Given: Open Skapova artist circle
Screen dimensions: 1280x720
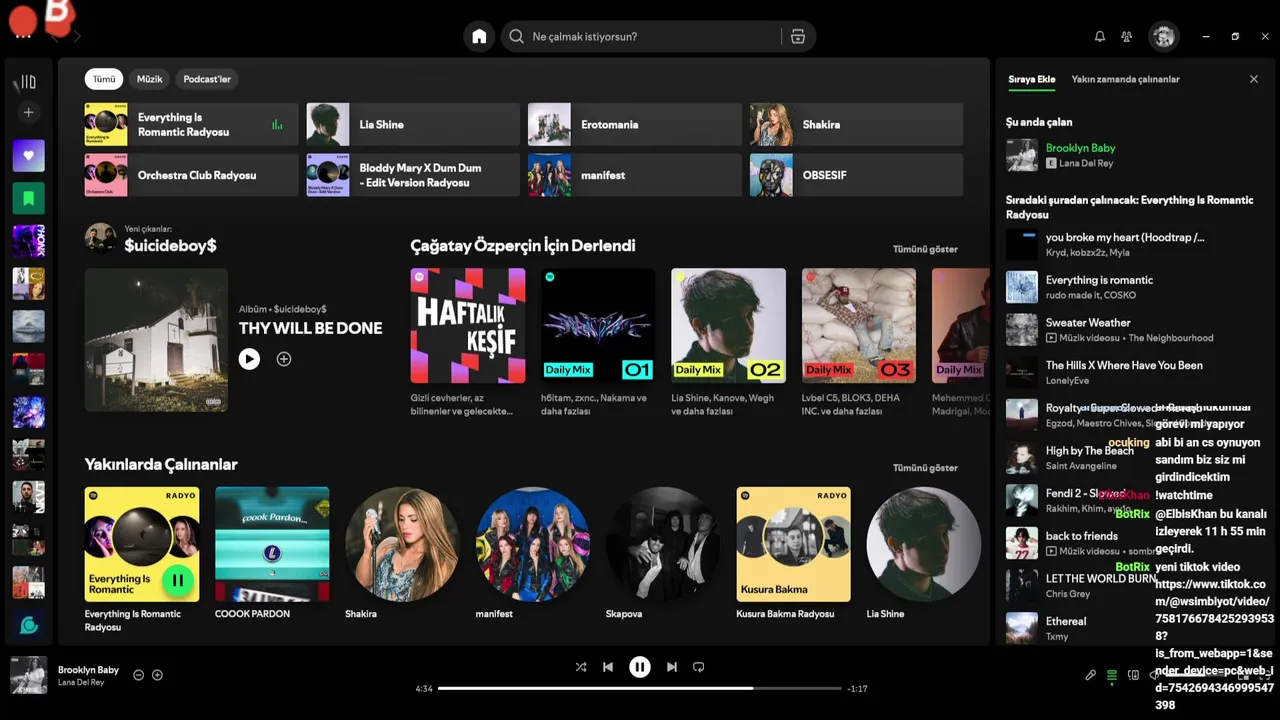Looking at the screenshot, I should [663, 544].
